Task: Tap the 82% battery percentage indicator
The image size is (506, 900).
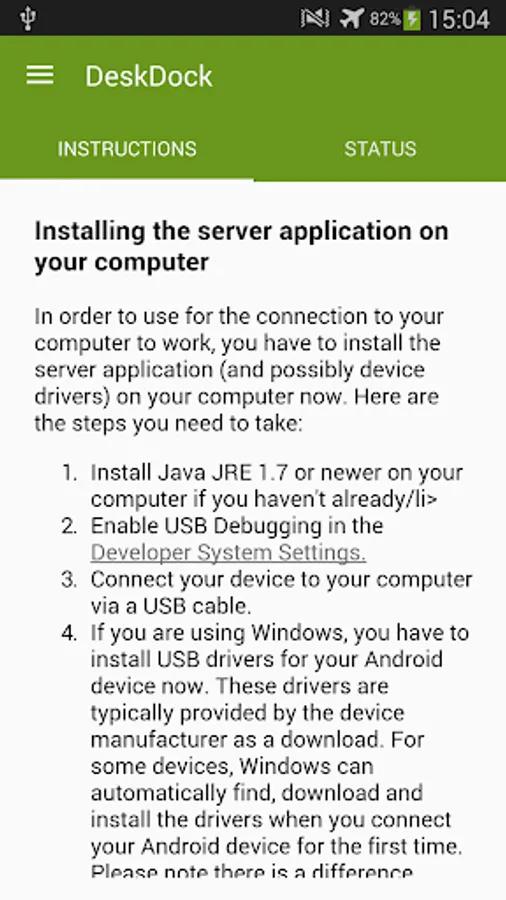Action: pos(385,20)
